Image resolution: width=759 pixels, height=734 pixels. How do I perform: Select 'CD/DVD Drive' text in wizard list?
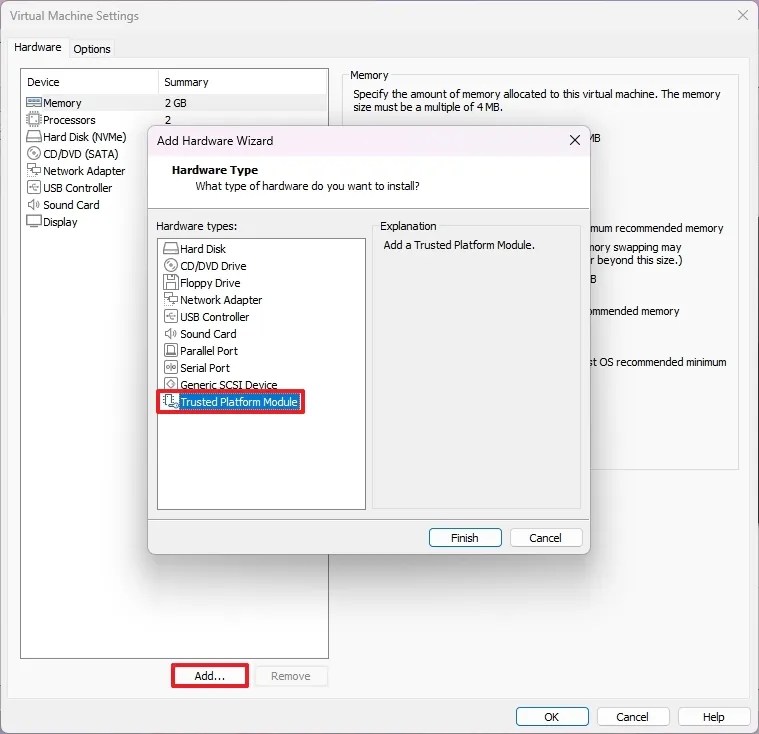pyautogui.click(x=213, y=266)
